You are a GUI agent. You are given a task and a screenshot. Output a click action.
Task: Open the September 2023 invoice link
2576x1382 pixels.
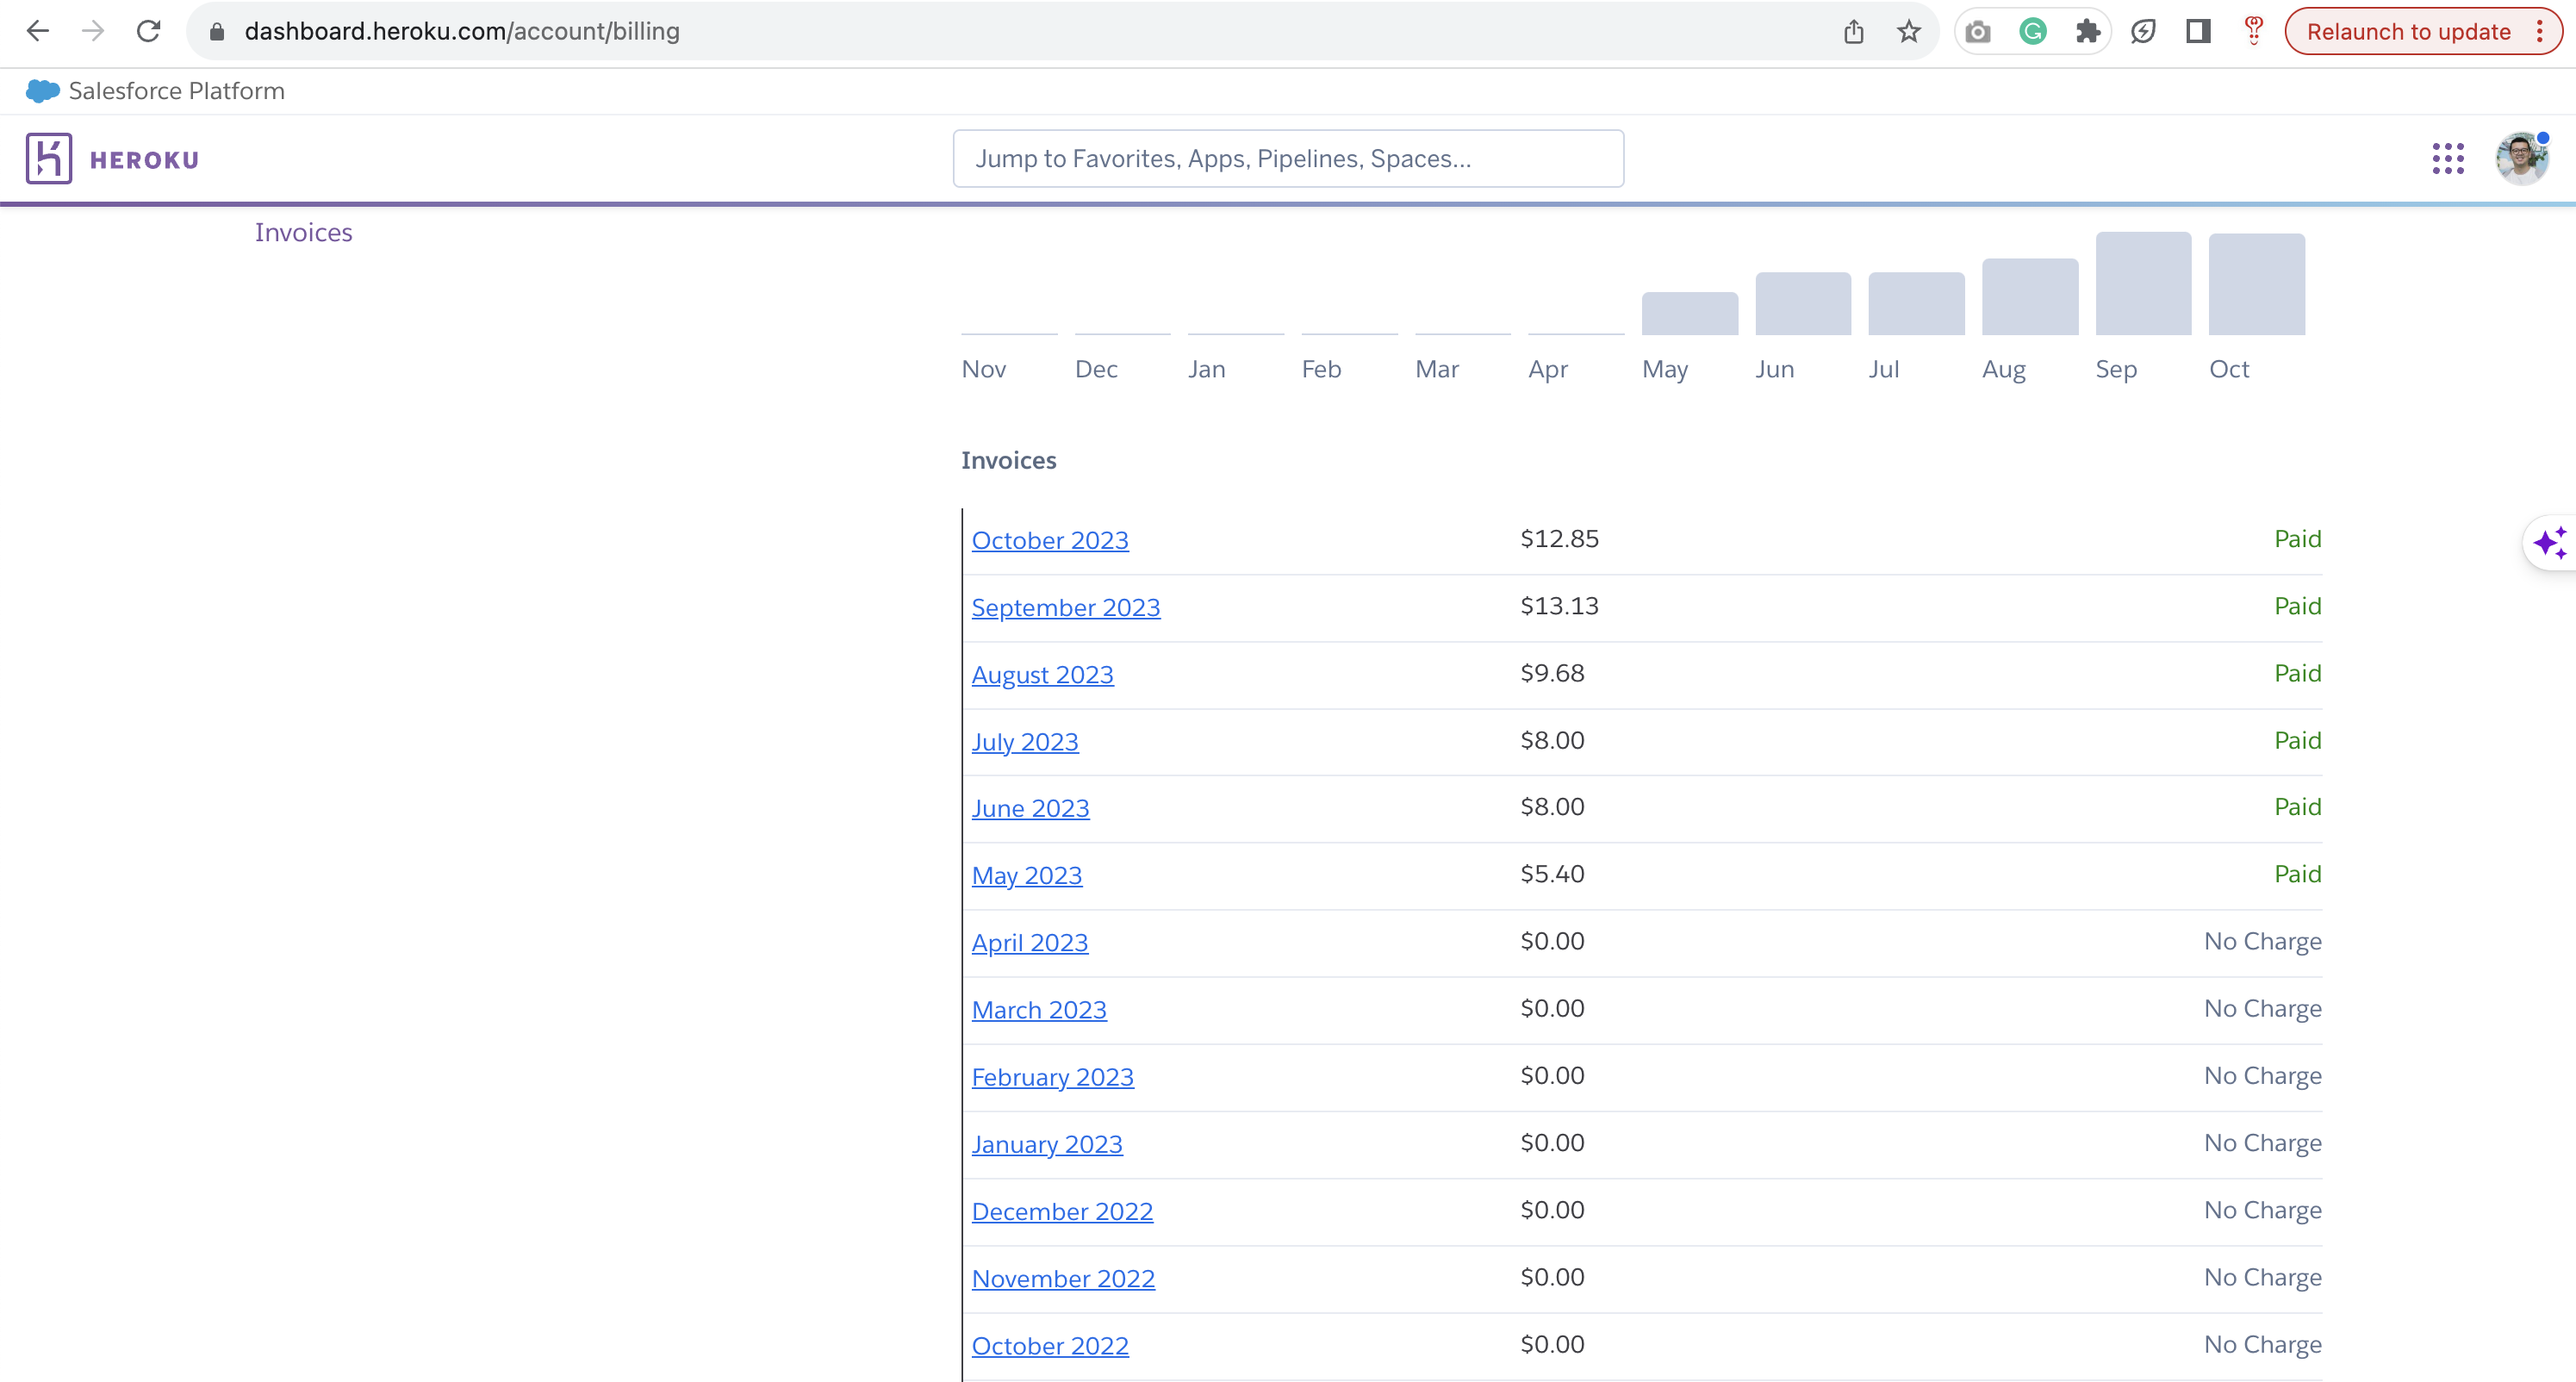coord(1065,607)
